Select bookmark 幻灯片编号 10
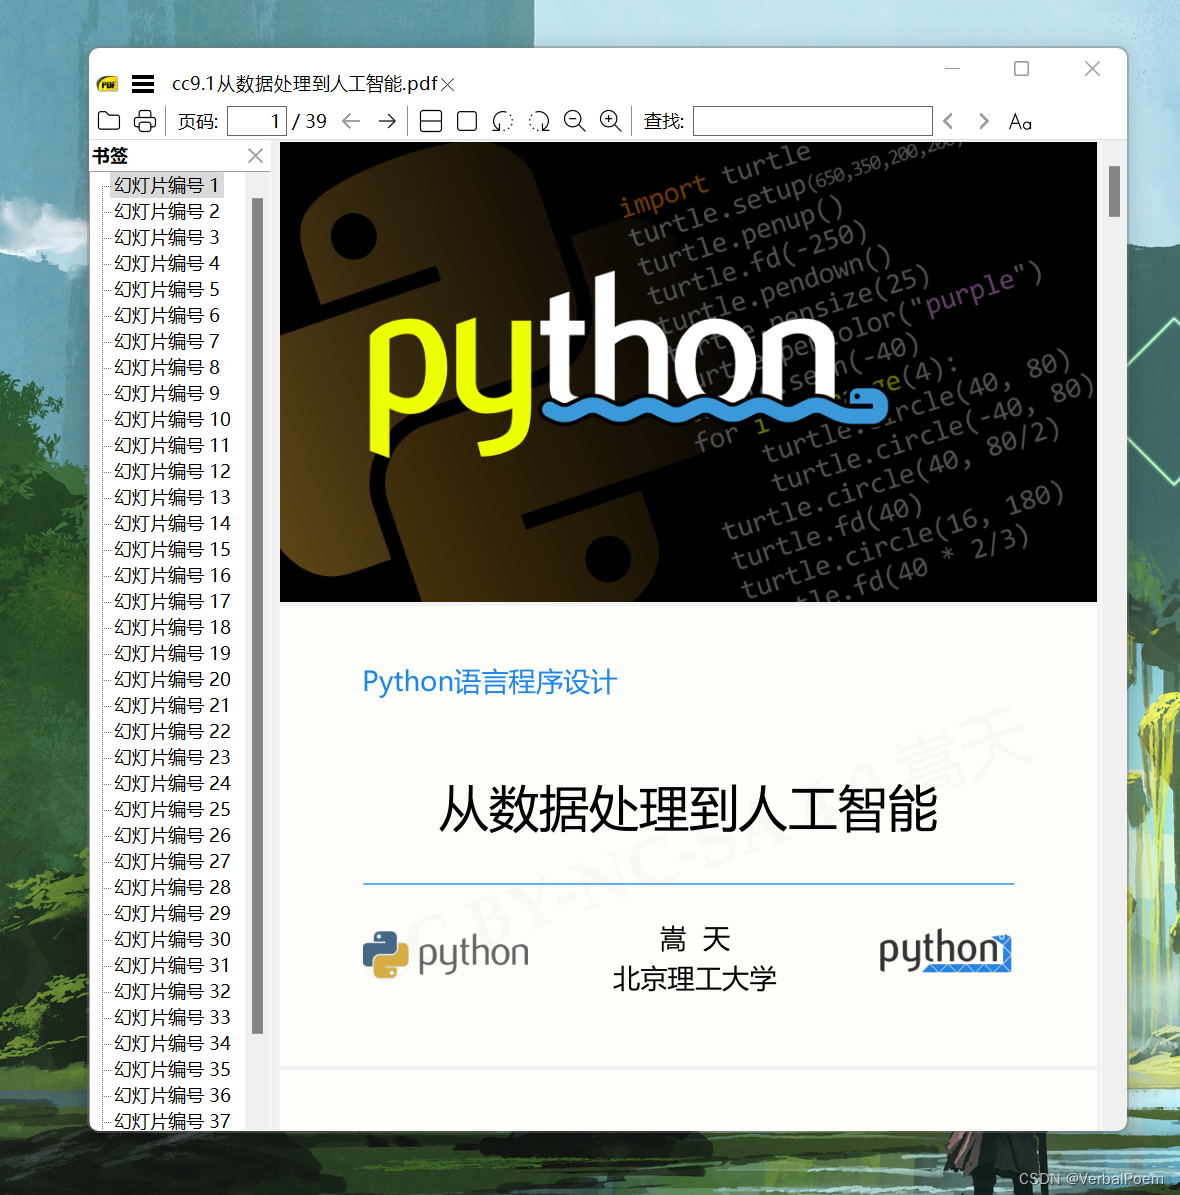 [172, 419]
